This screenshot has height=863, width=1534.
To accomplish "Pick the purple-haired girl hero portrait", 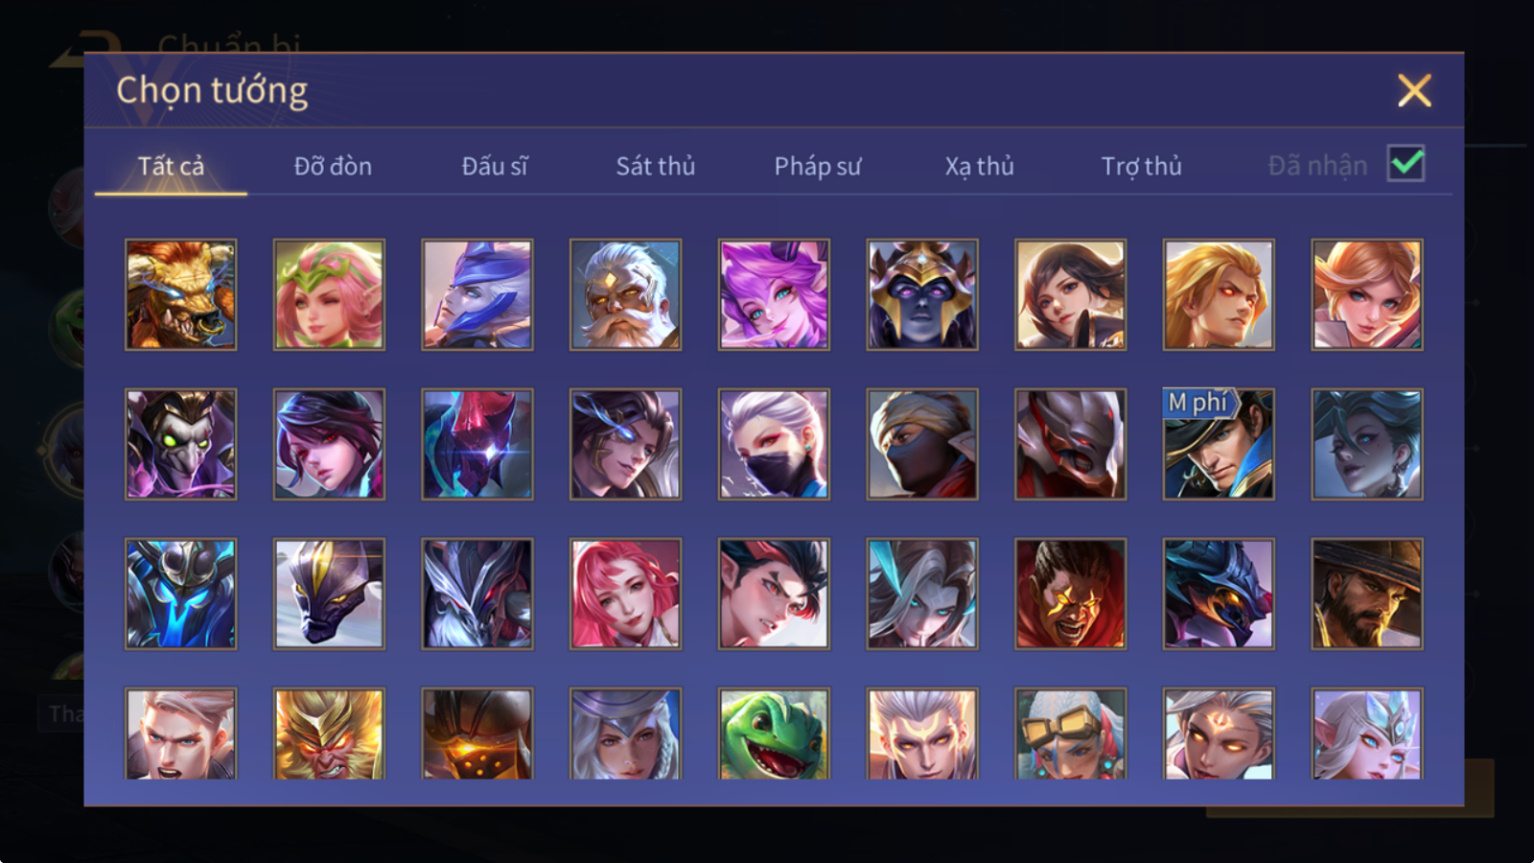I will [774, 294].
